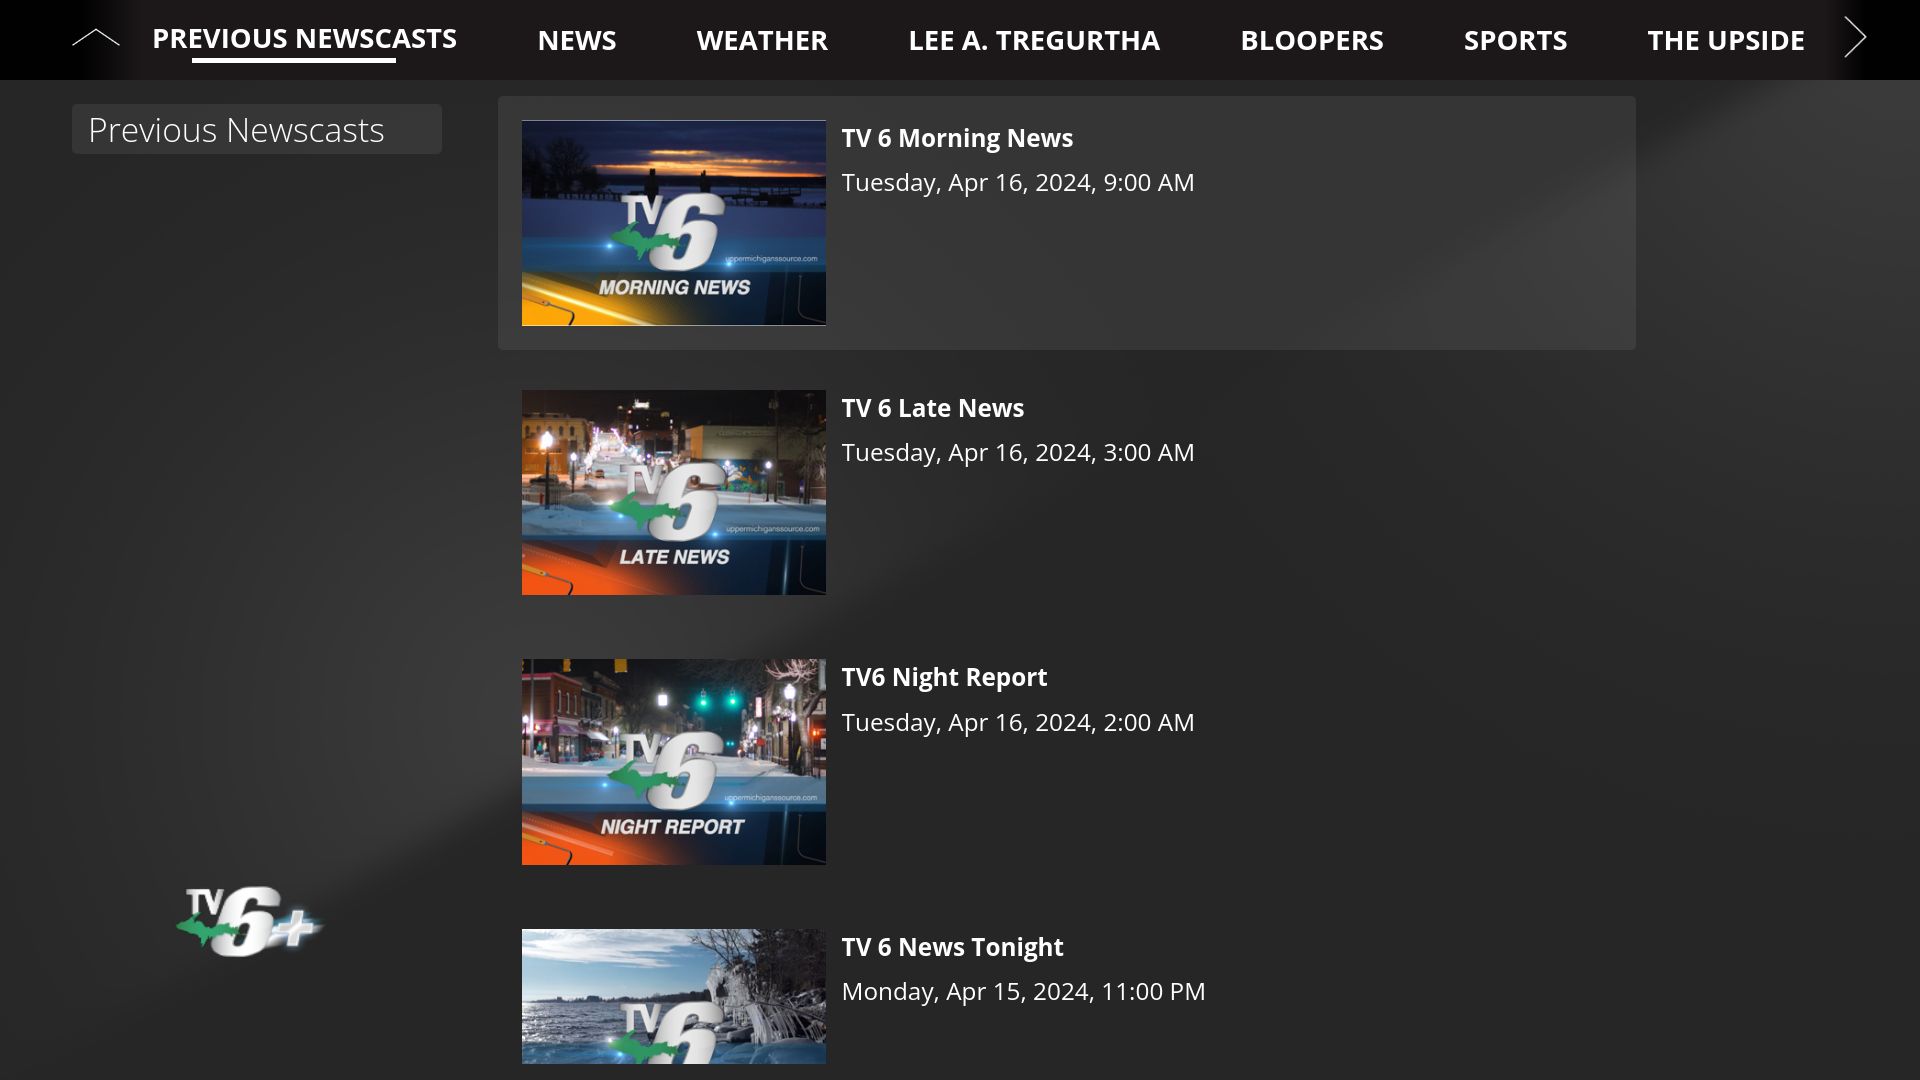The image size is (1920, 1080).
Task: Play TV6 Night Report episode
Action: pyautogui.click(x=944, y=676)
